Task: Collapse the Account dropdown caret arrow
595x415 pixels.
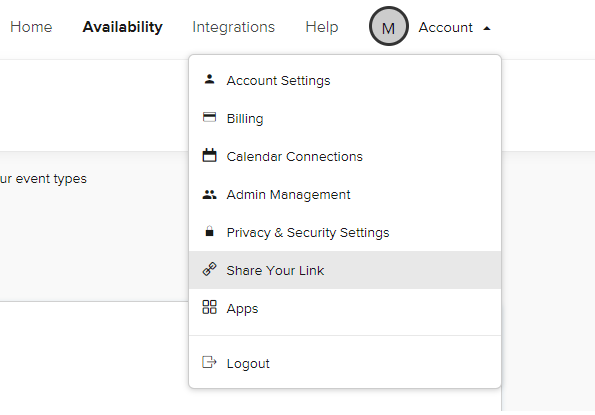Action: click(487, 28)
